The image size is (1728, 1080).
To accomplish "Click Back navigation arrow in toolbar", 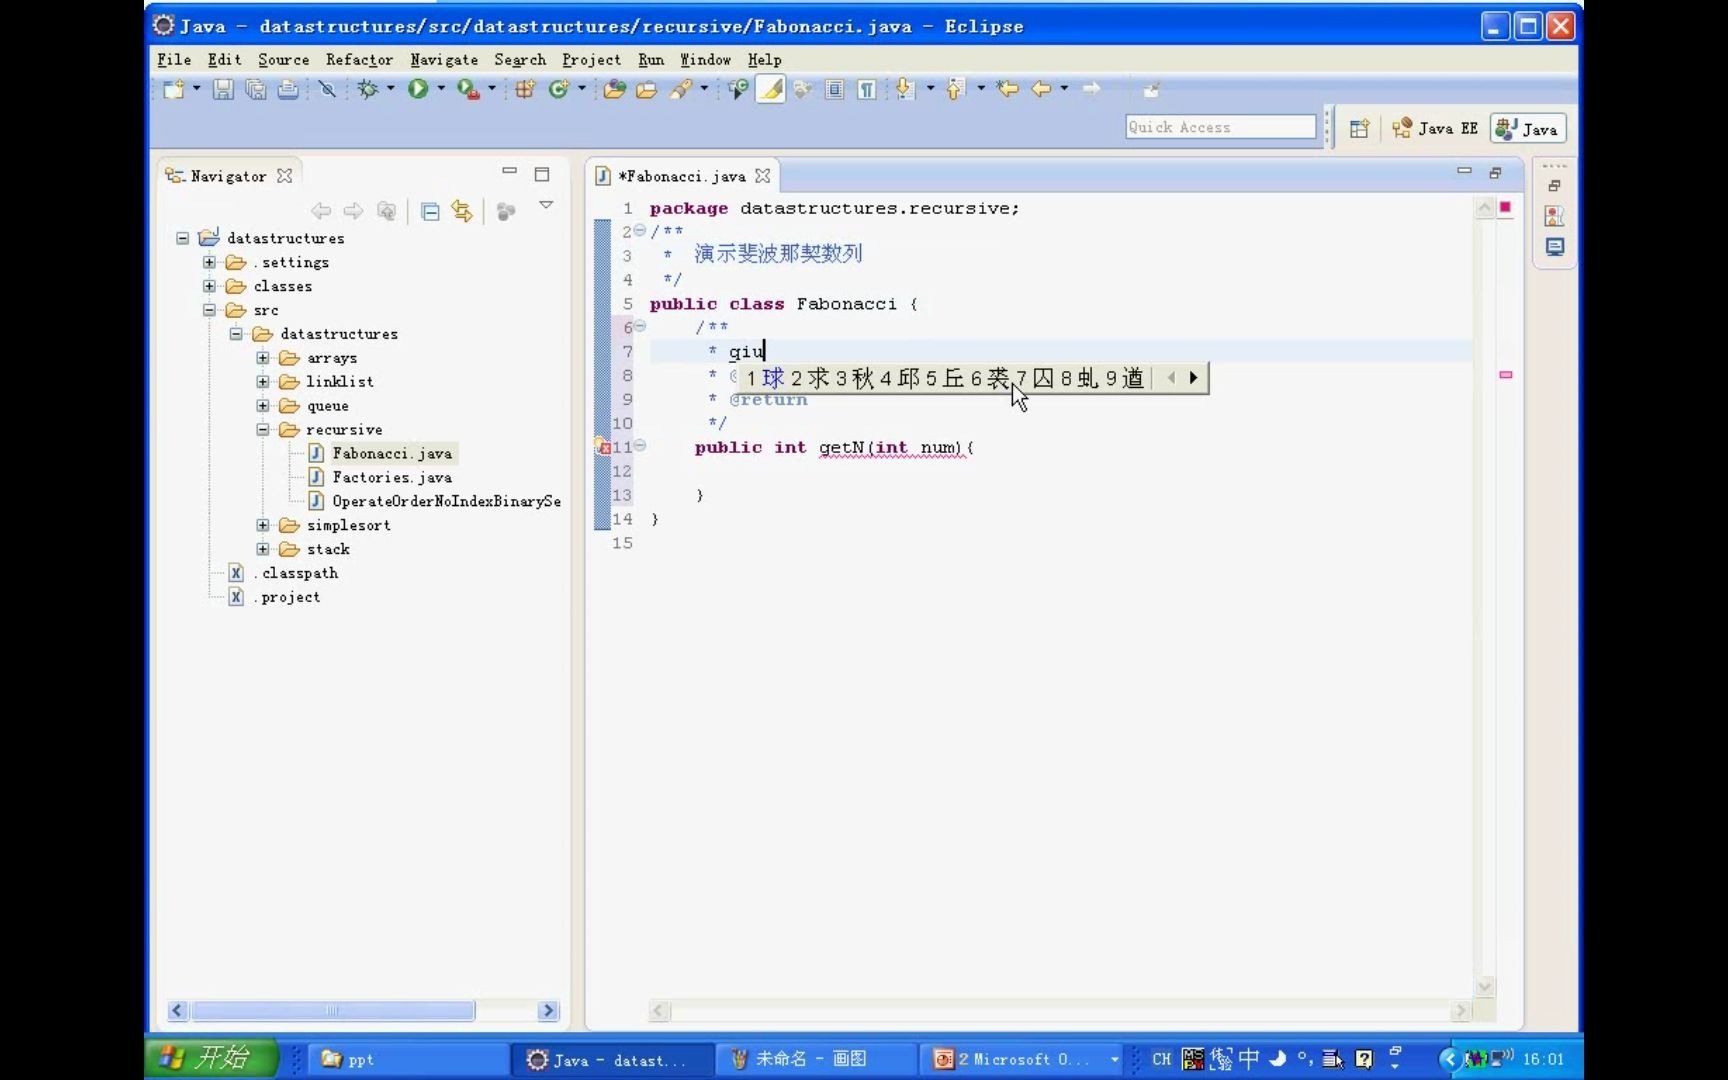I will click(1041, 90).
